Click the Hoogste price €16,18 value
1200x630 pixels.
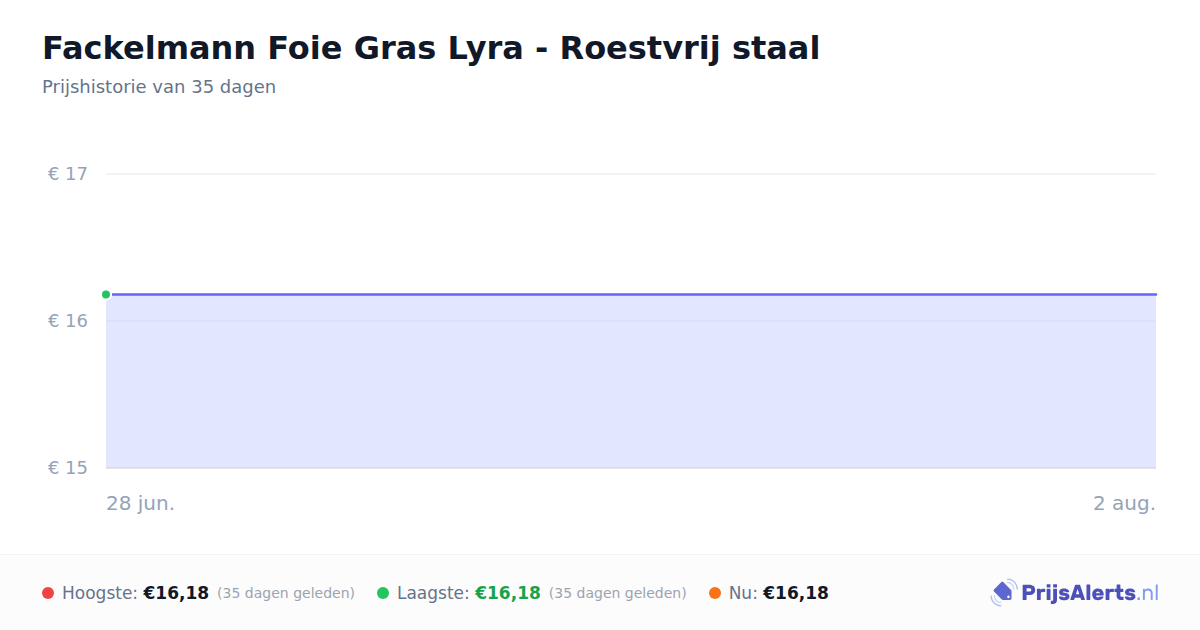176,593
